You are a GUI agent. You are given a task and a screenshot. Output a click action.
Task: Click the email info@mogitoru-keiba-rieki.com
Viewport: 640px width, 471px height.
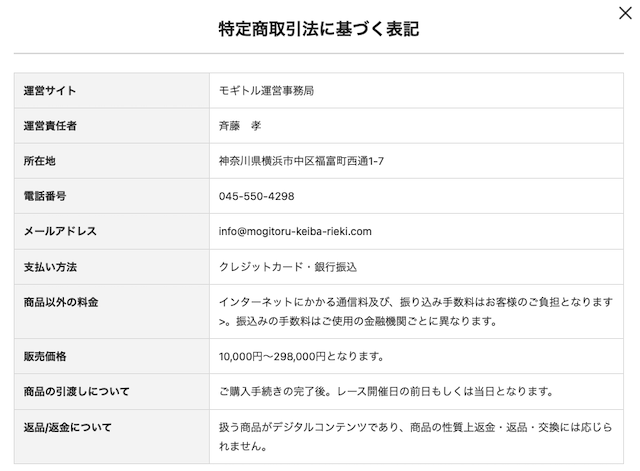[295, 231]
